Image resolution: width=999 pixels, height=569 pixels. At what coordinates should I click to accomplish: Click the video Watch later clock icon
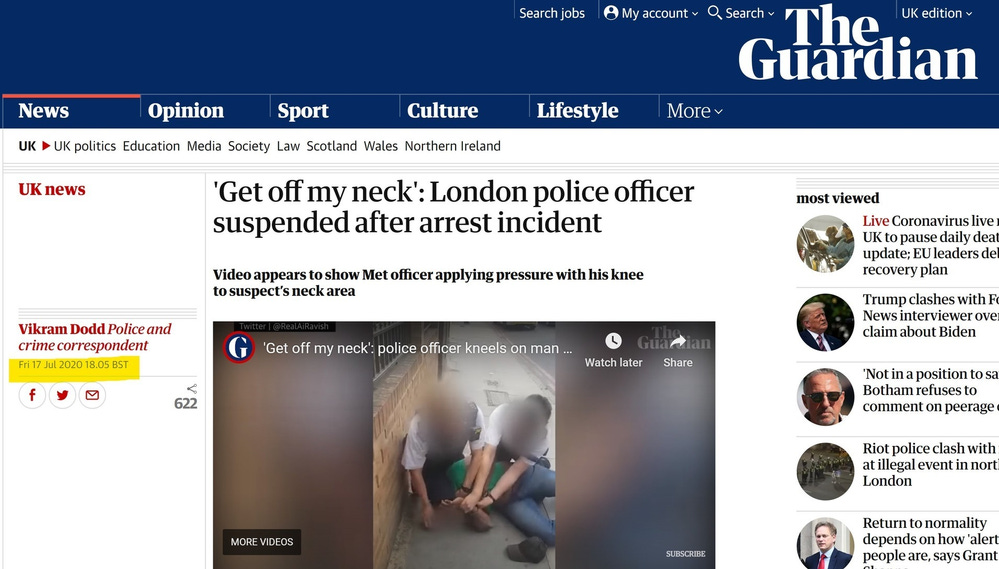(x=613, y=341)
